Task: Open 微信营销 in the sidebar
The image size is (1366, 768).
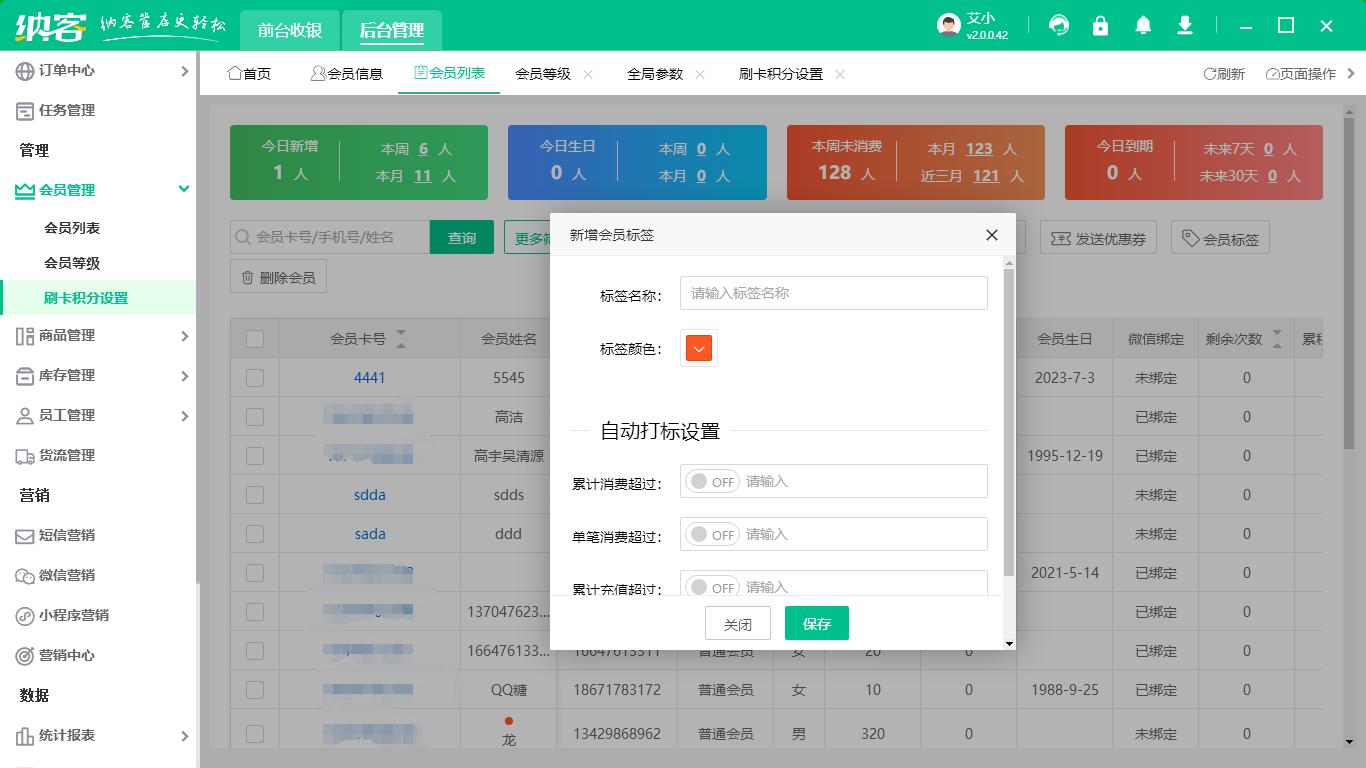Action: point(70,576)
